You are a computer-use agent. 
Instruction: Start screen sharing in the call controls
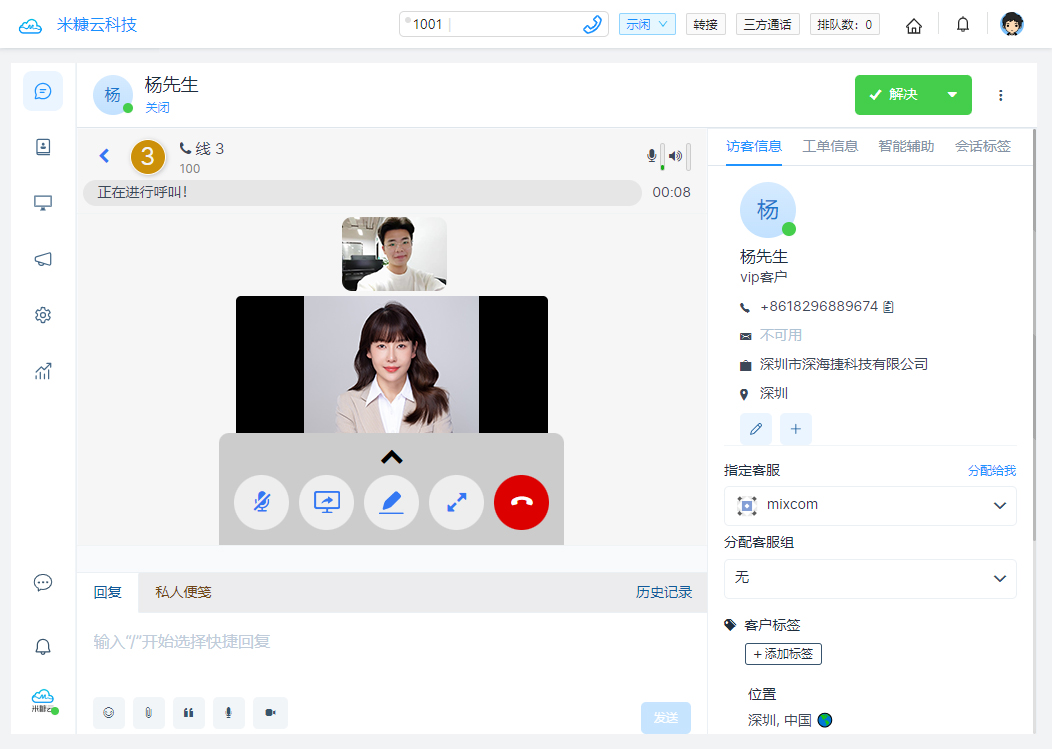pyautogui.click(x=326, y=503)
